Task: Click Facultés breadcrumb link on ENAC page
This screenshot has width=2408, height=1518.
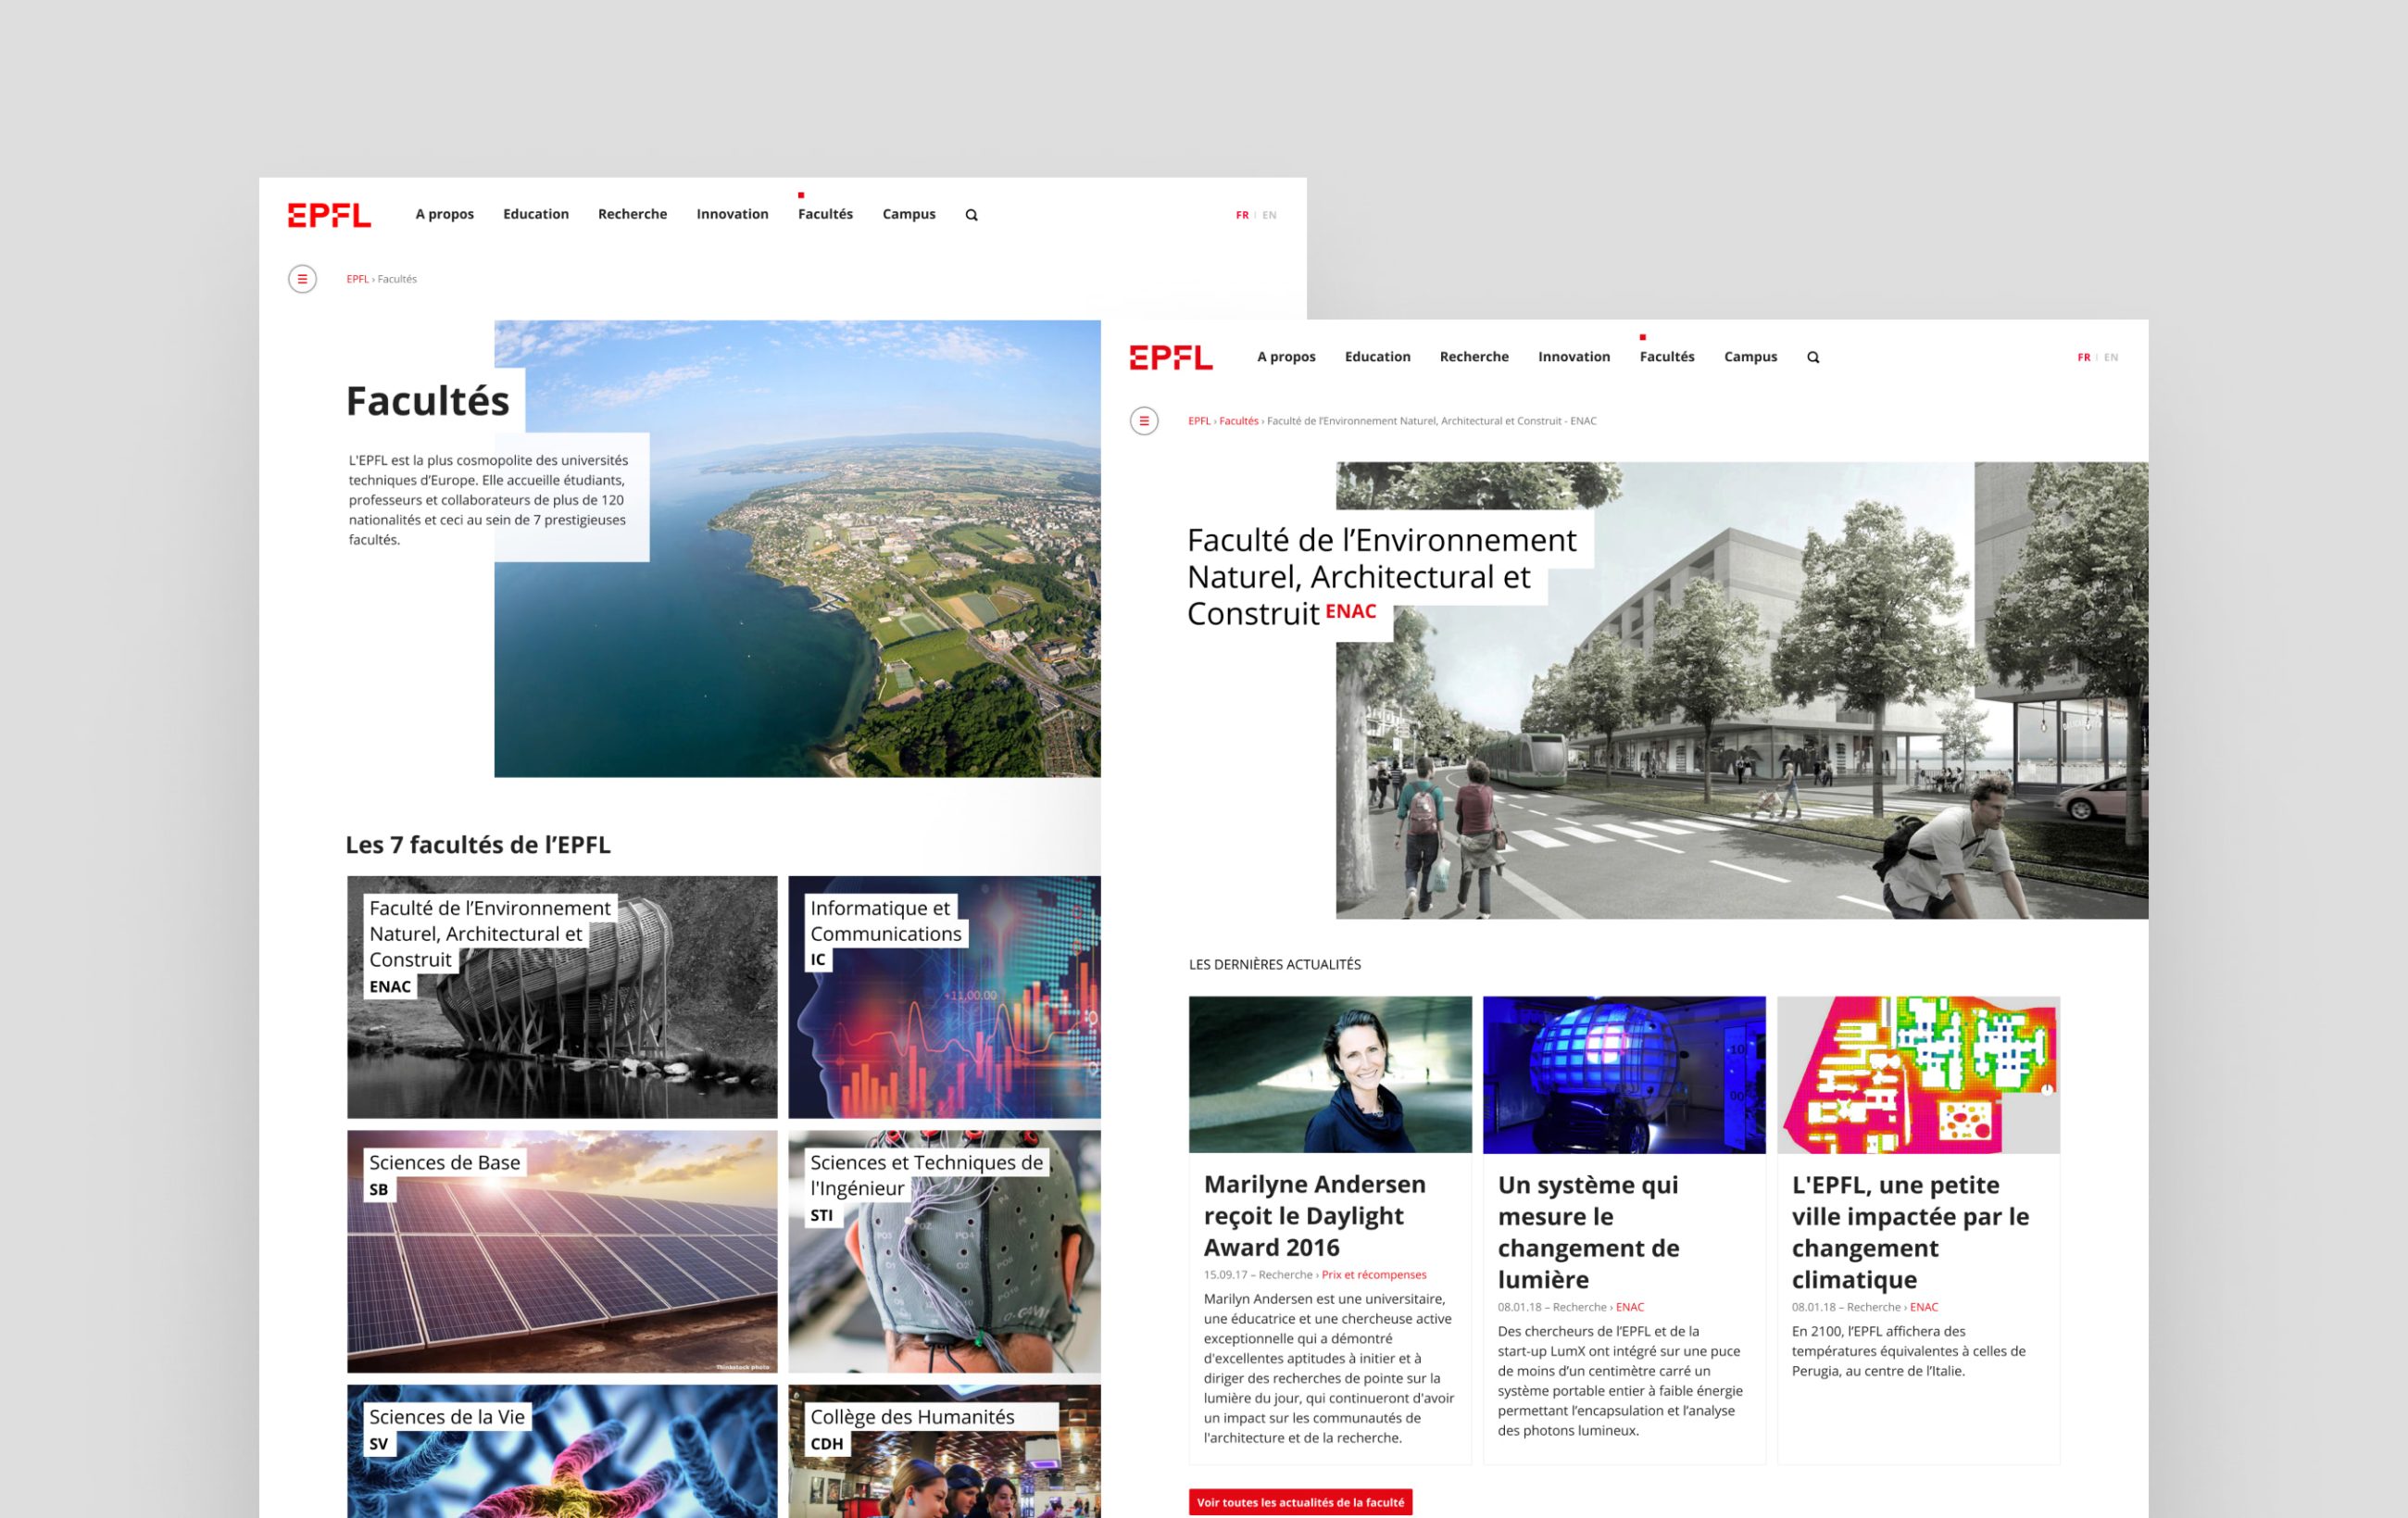Action: [1238, 421]
